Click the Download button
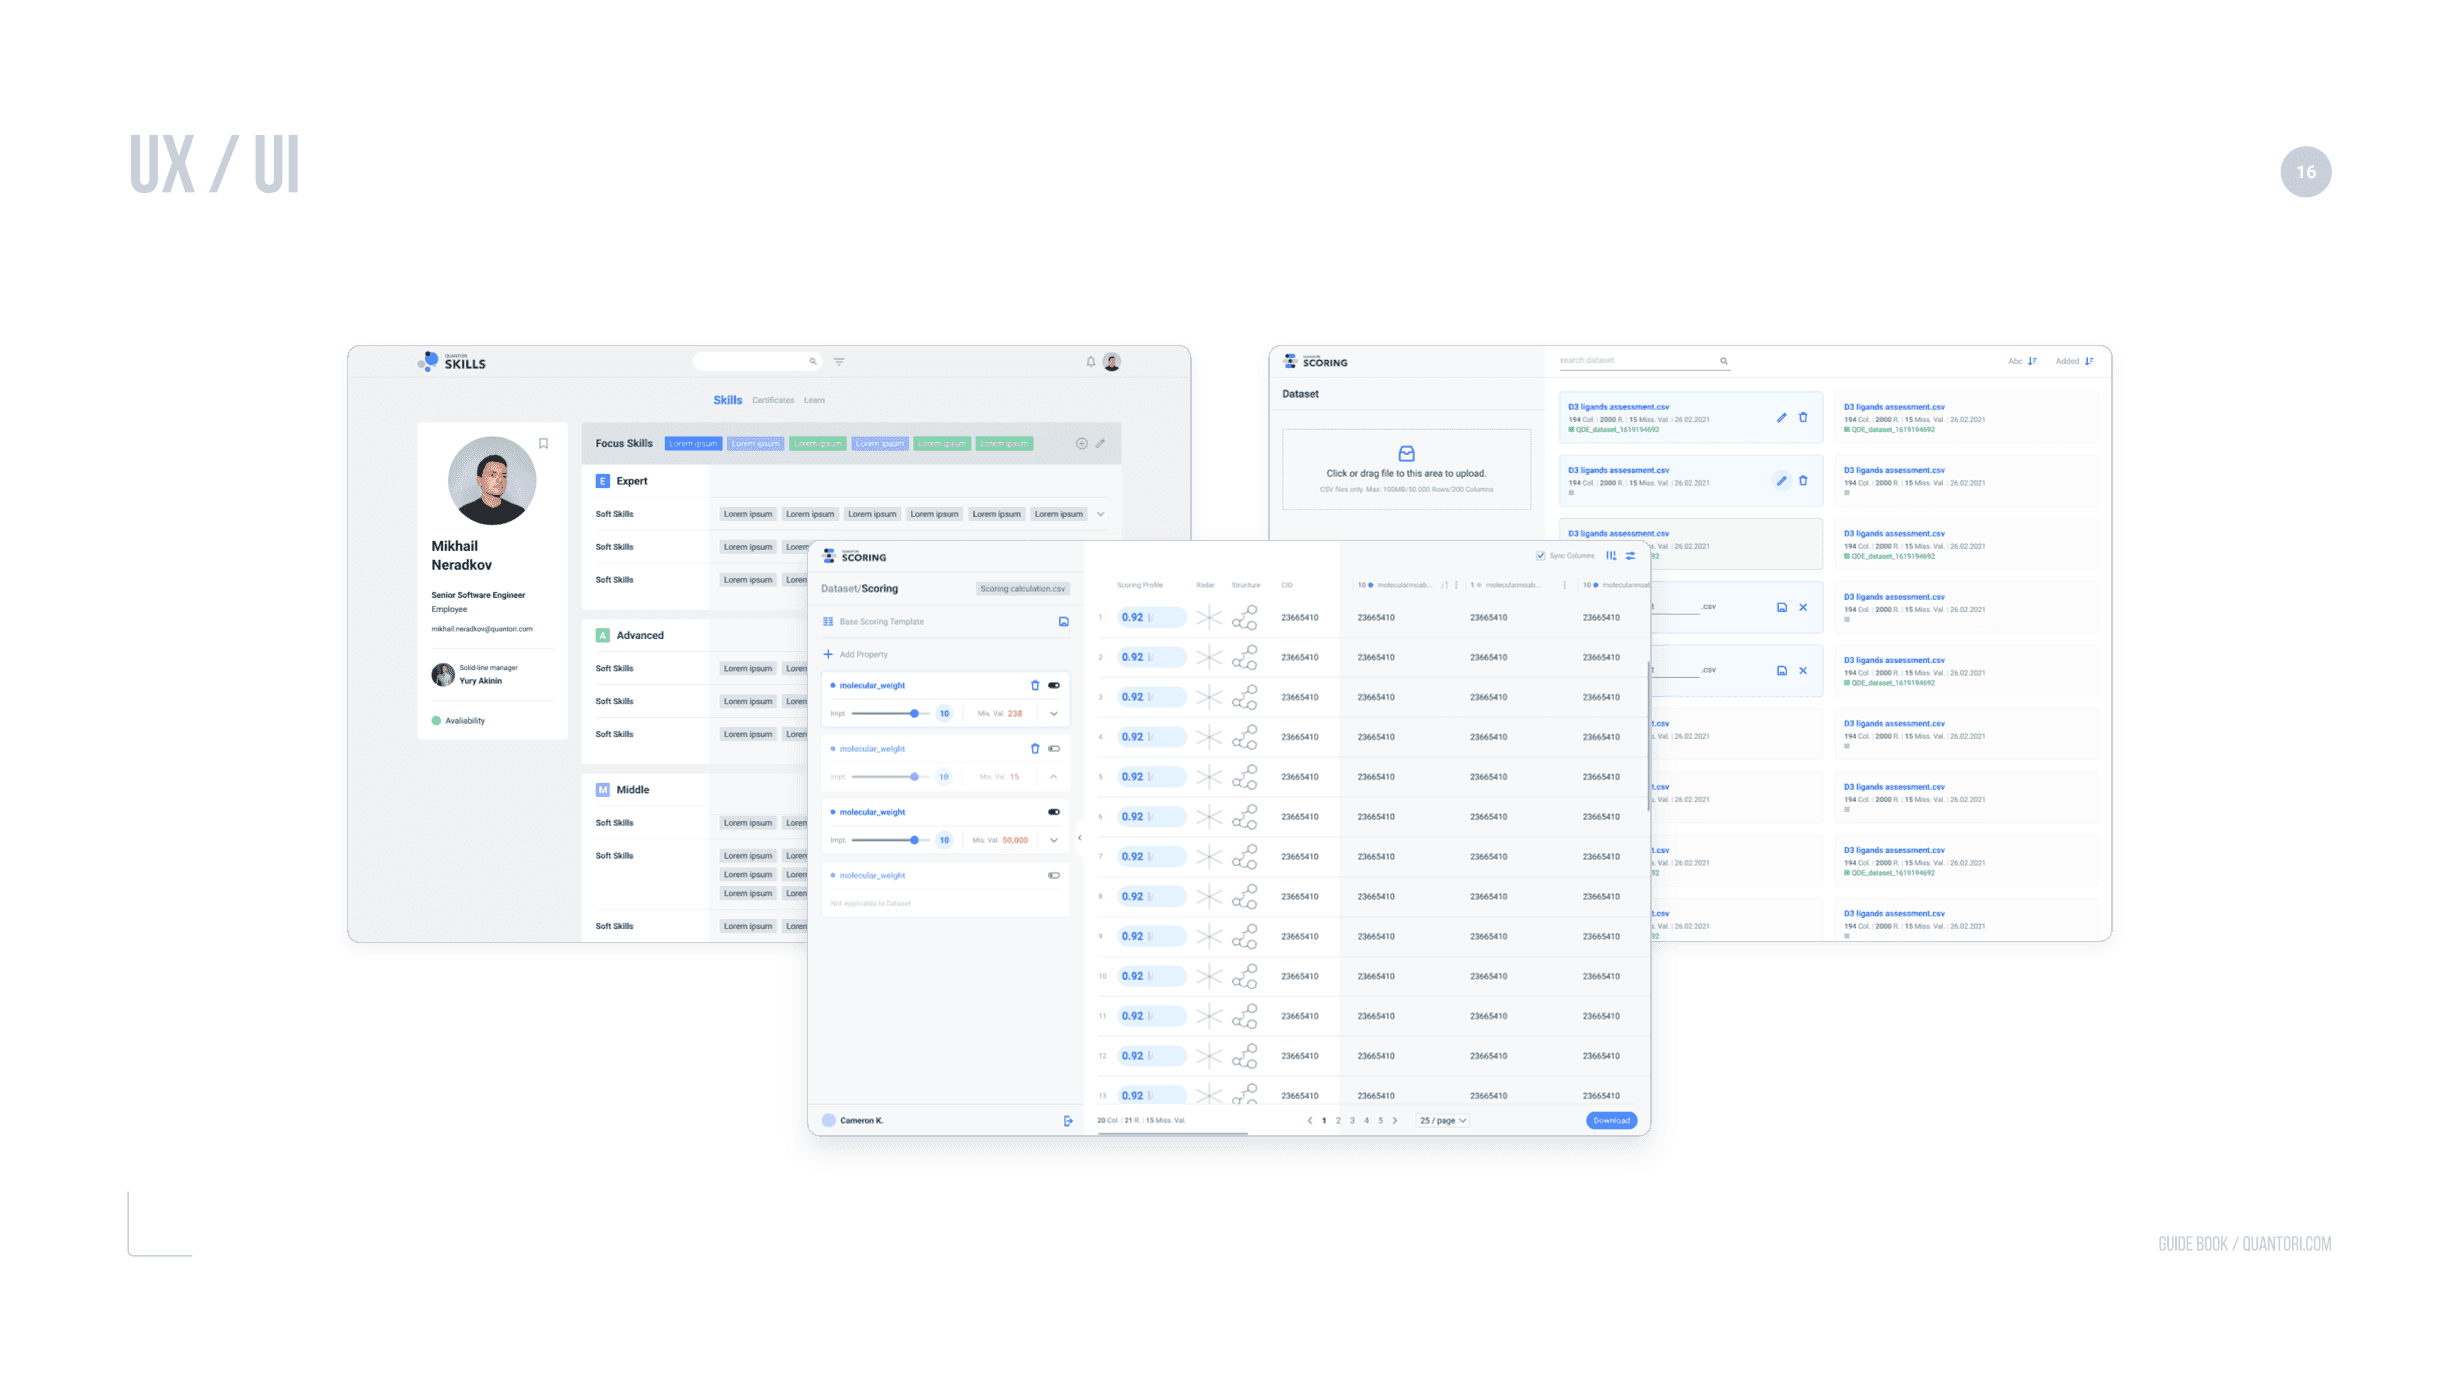This screenshot has width=2460, height=1384. point(1611,1121)
